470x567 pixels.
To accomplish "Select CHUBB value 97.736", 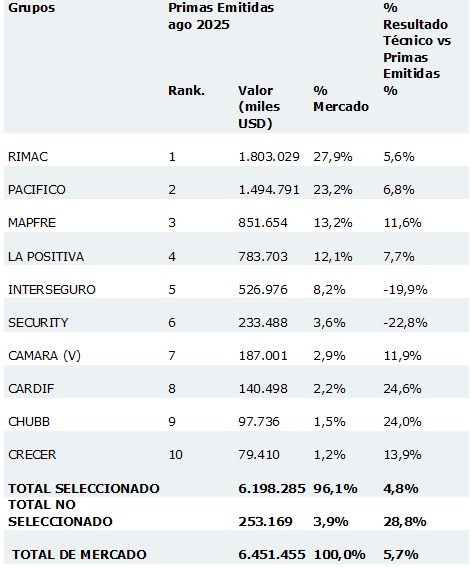I will pos(259,421).
